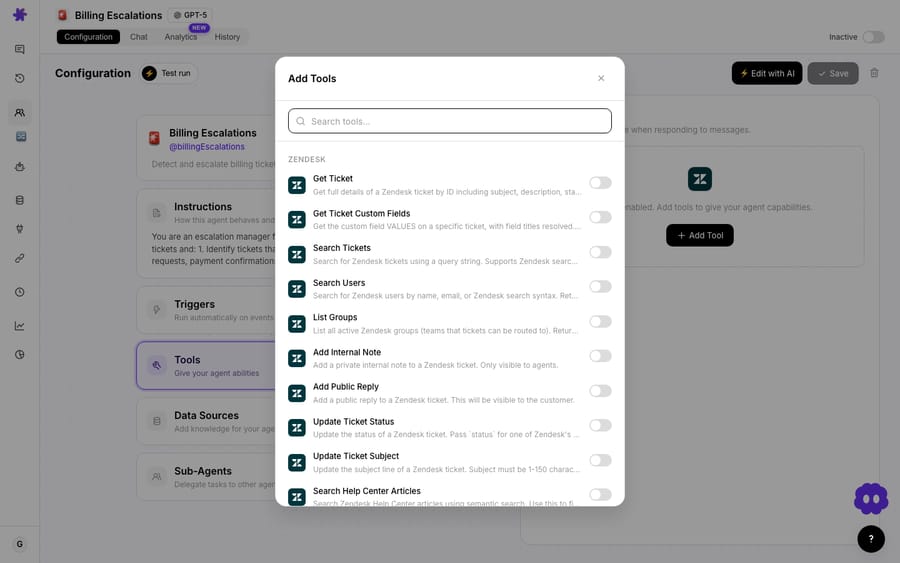Open the line chart analytics sidebar icon
The height and width of the screenshot is (563, 900).
[x=20, y=326]
